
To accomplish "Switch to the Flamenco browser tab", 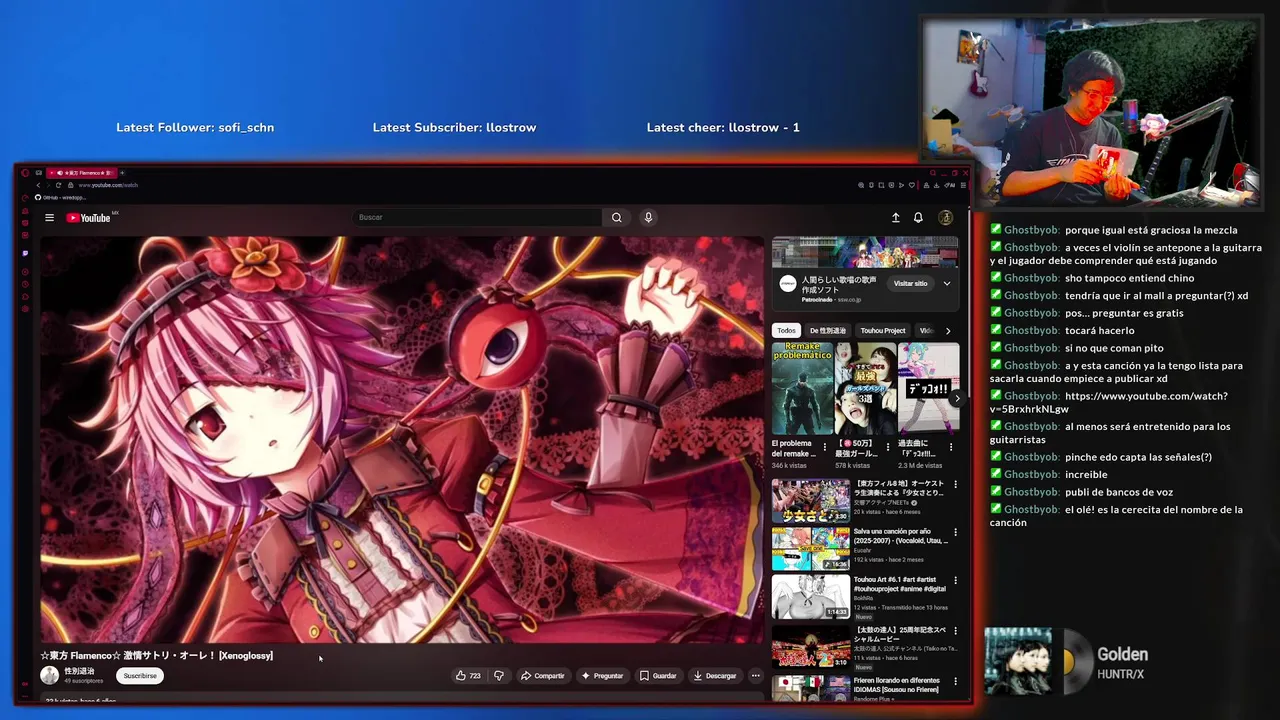I will pyautogui.click(x=81, y=173).
